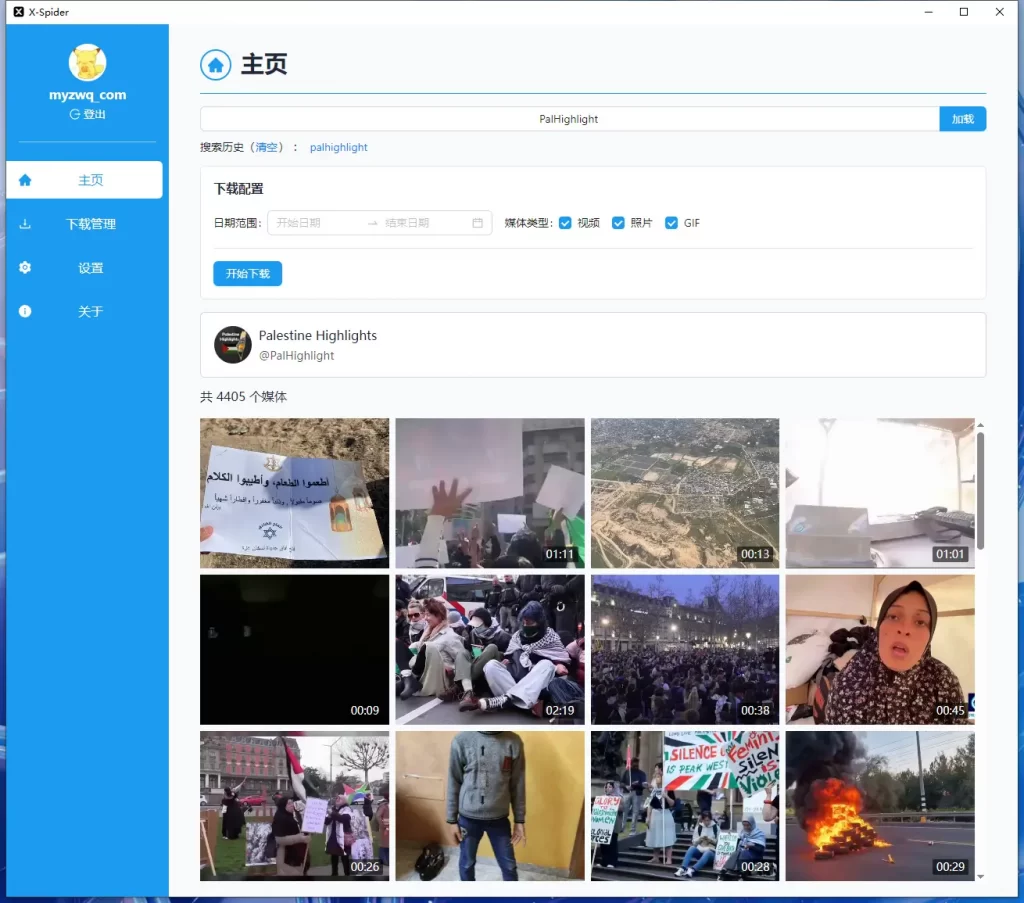Image resolution: width=1024 pixels, height=903 pixels.
Task: Open the 00:26 flag rally video thumbnail
Action: (295, 806)
